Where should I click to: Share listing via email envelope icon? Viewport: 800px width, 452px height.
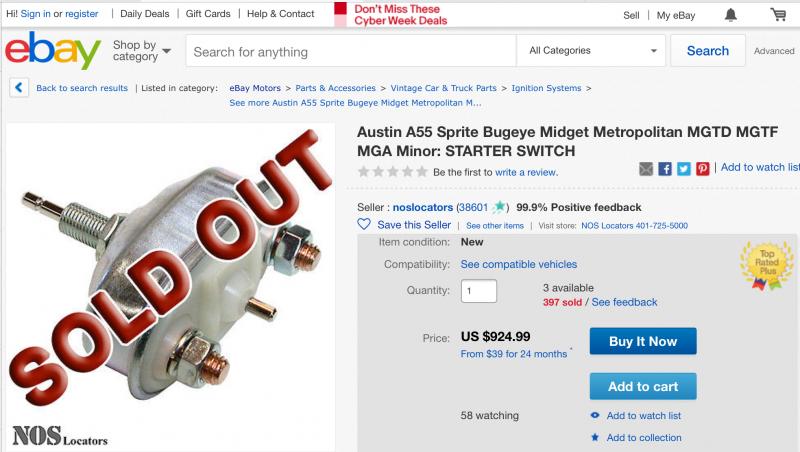pyautogui.click(x=646, y=169)
